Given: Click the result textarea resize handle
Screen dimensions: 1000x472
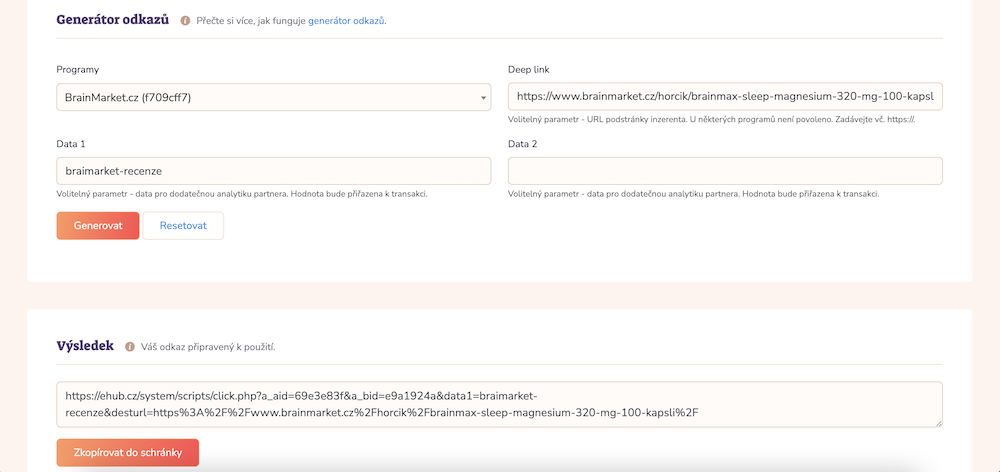Looking at the screenshot, I should tap(937, 423).
